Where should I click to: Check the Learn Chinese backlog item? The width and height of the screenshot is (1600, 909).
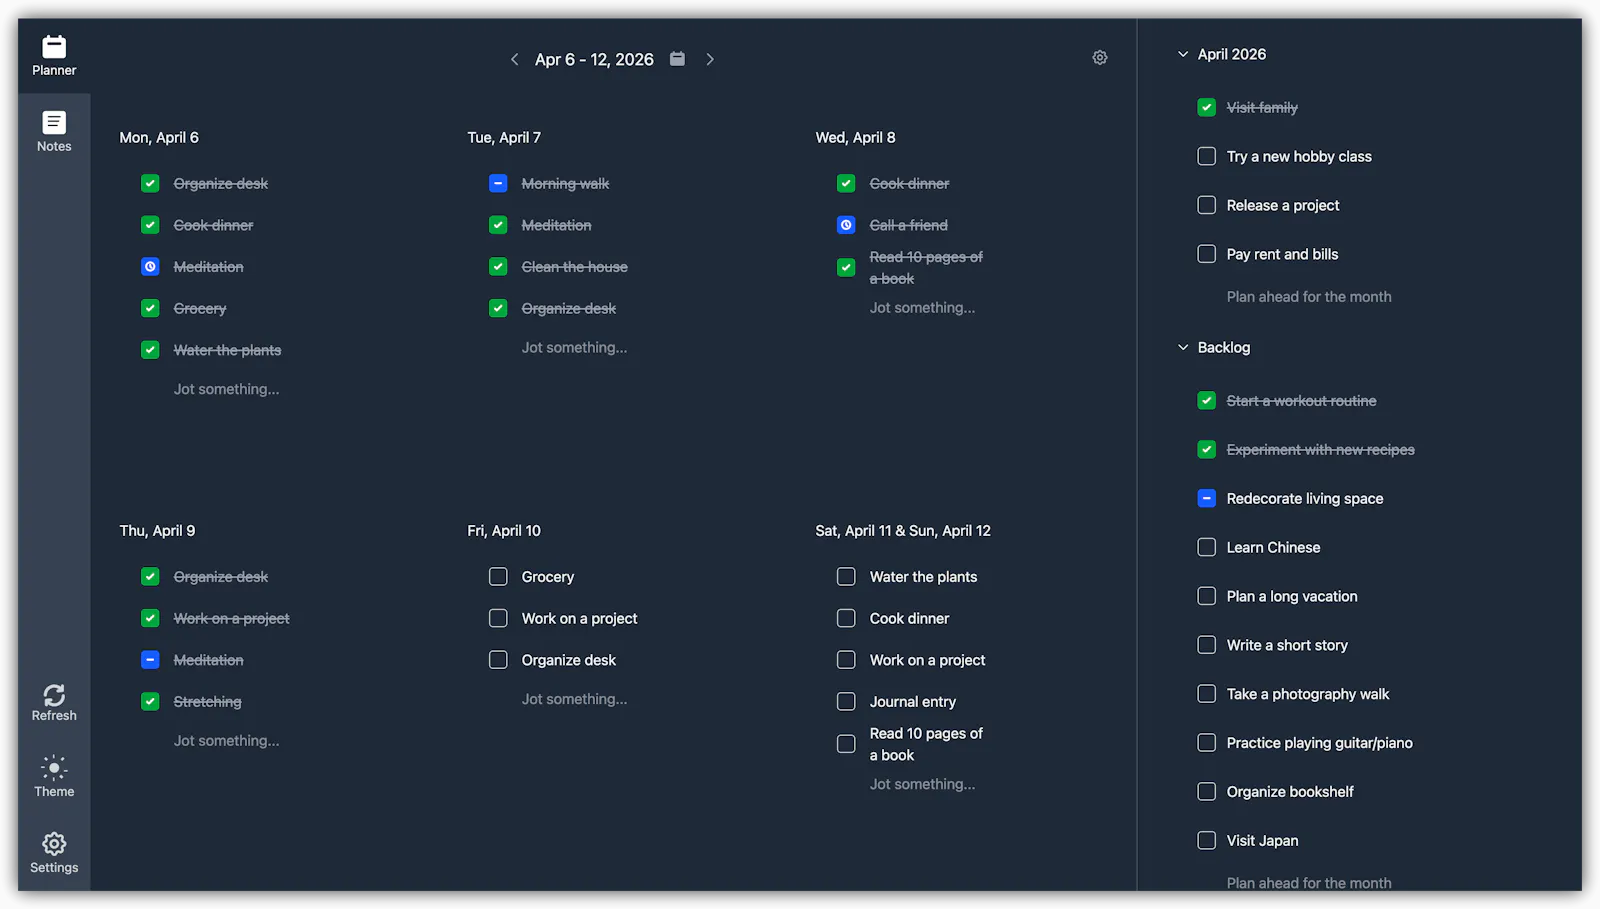[1207, 547]
